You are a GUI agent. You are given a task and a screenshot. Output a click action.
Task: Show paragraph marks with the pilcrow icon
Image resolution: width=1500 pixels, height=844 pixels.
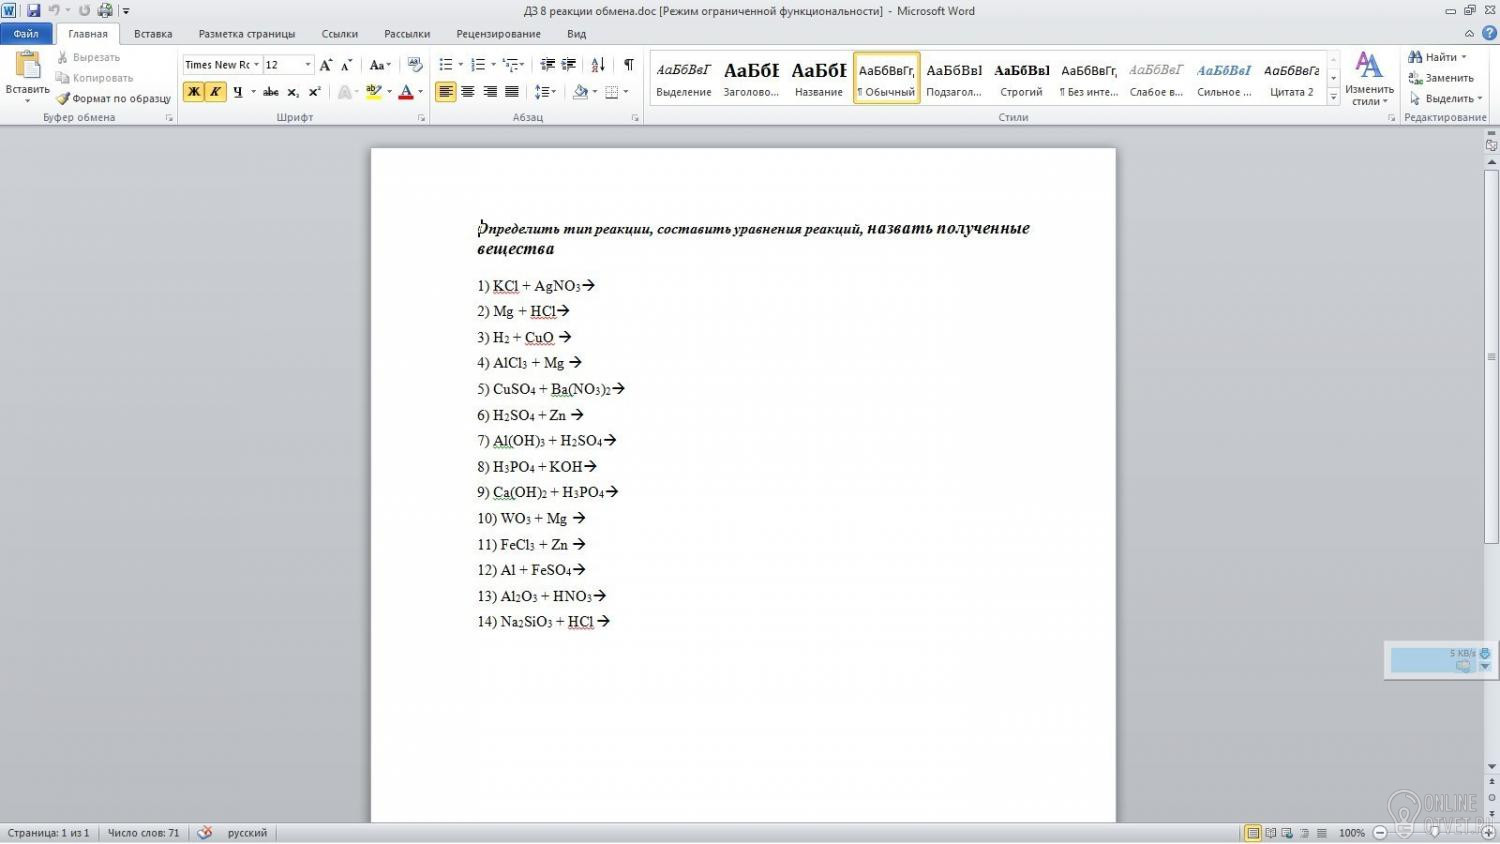628,65
